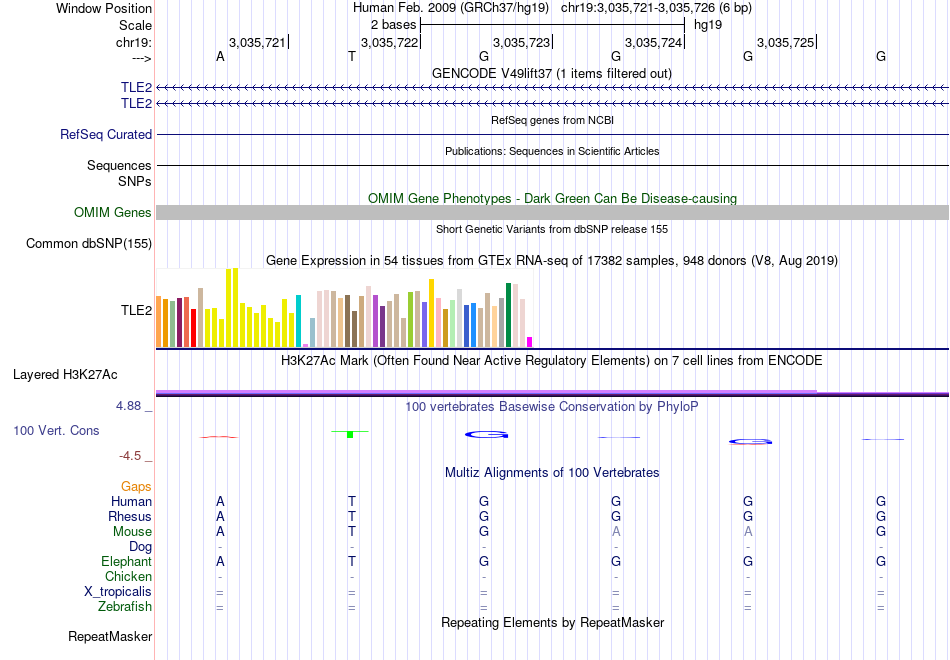Open the GTEx Gene Expression track title

click(552, 261)
